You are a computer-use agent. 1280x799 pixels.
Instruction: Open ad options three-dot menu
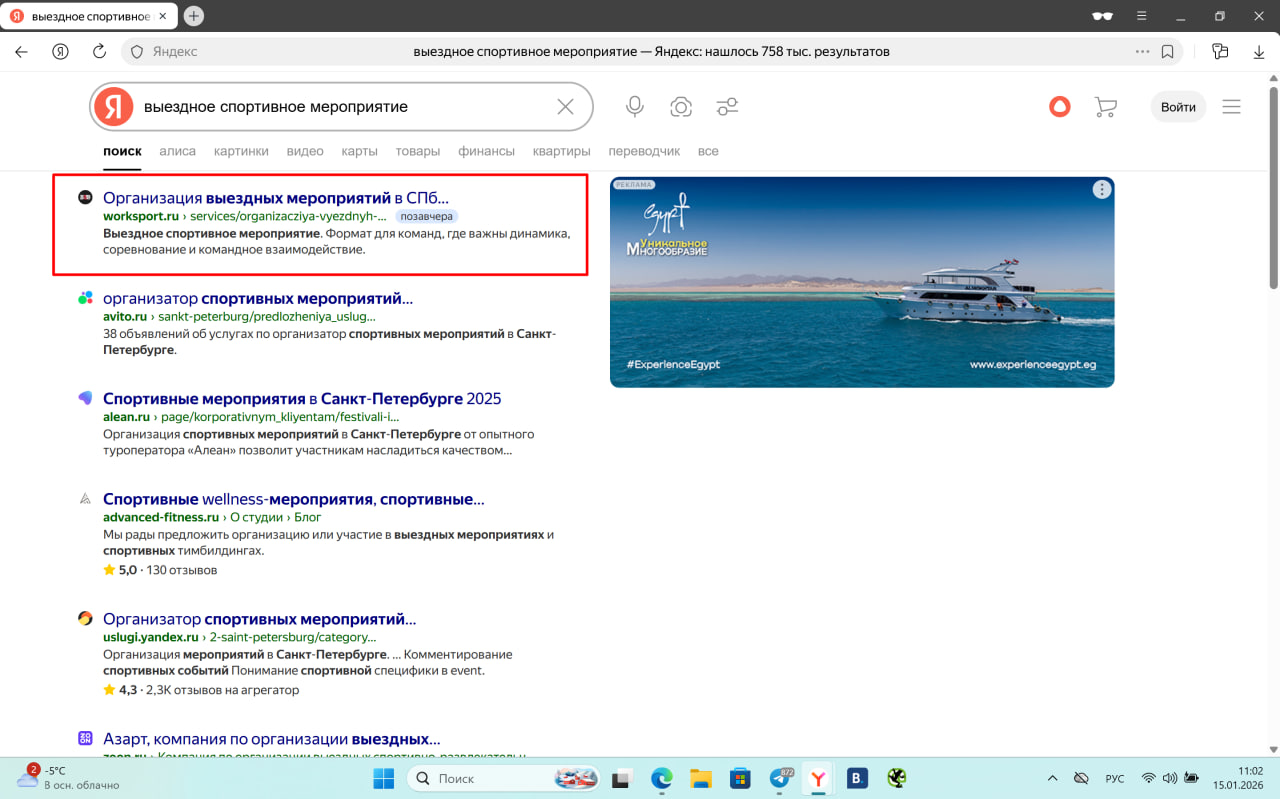pyautogui.click(x=1101, y=190)
